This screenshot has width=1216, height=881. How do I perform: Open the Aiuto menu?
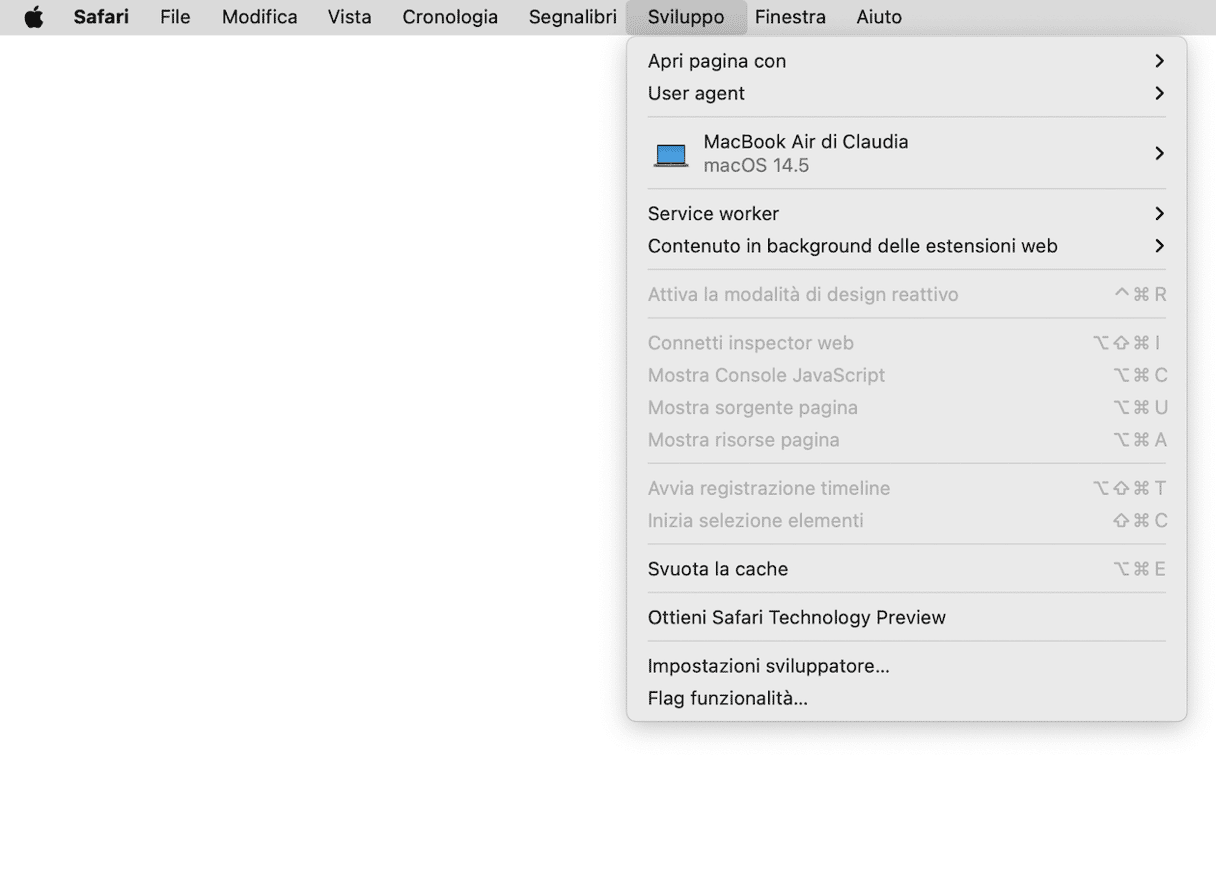point(879,17)
